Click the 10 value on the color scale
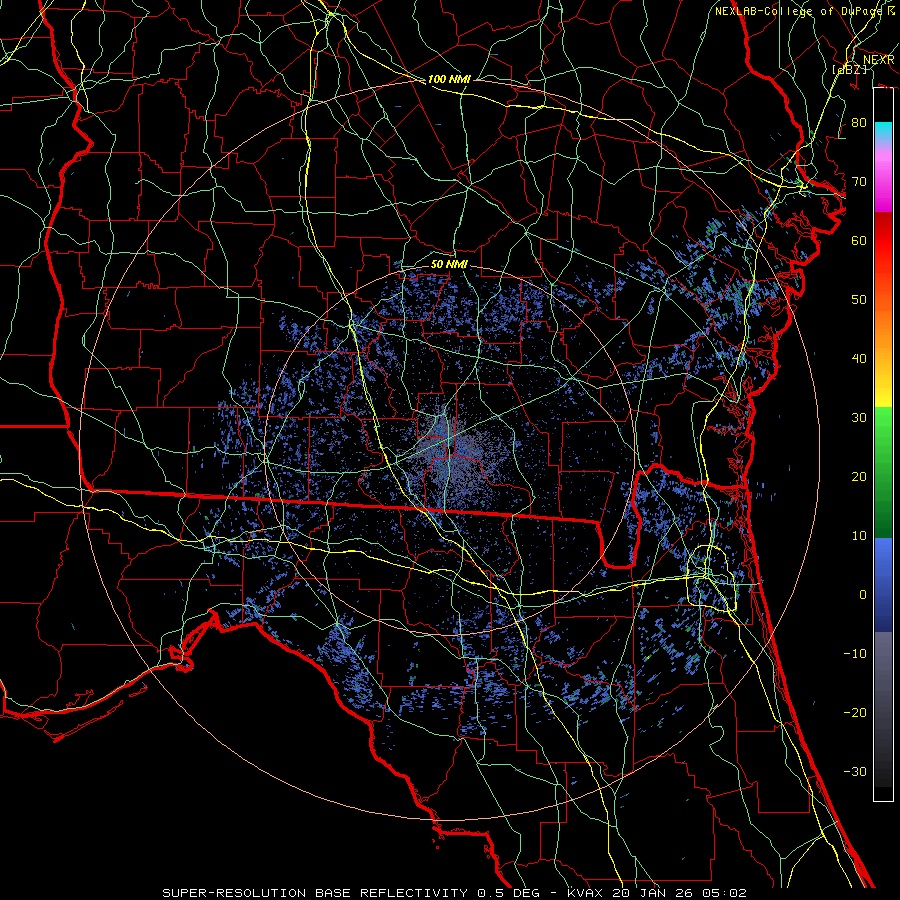 click(x=859, y=536)
